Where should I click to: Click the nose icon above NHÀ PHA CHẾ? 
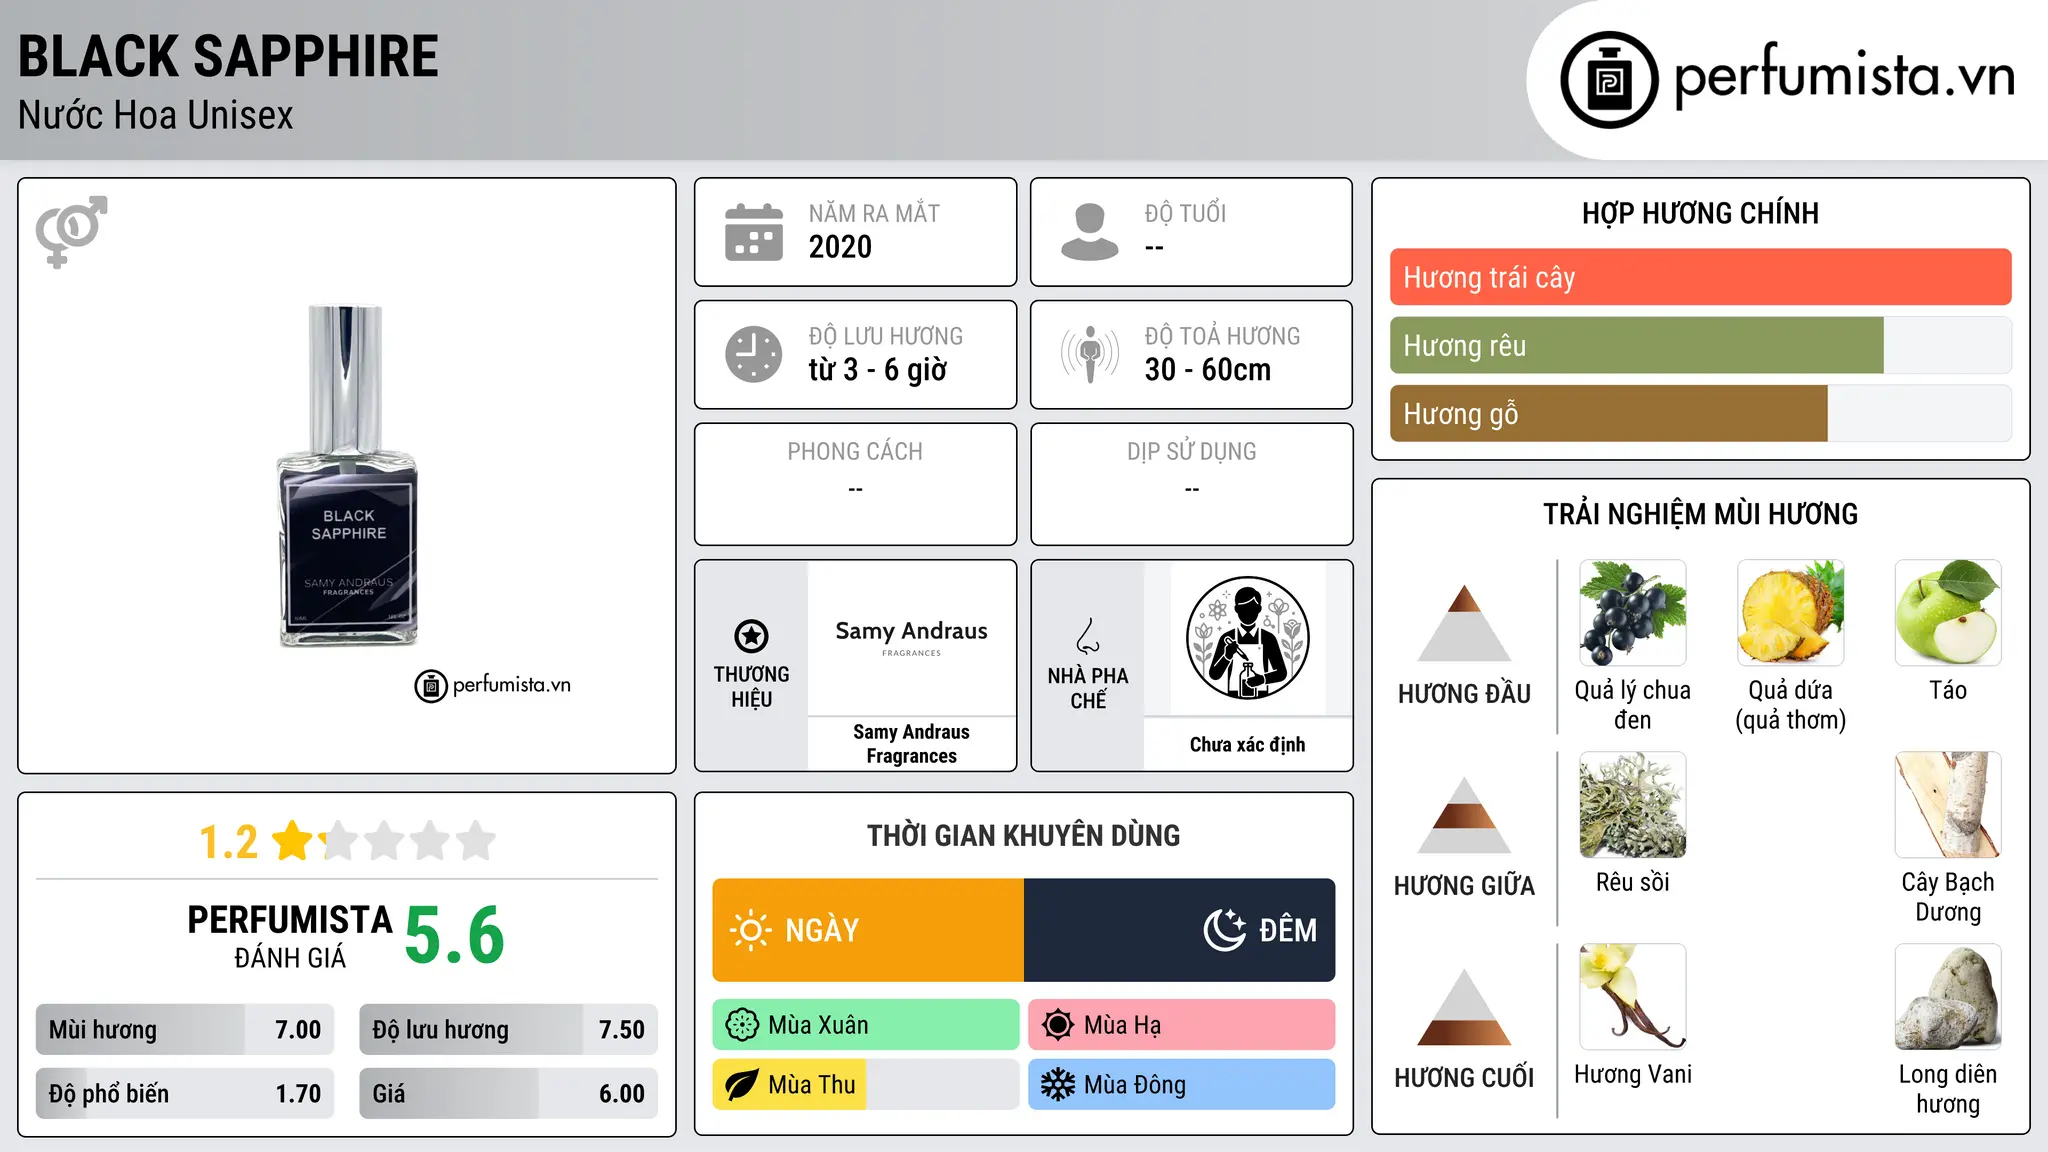(1088, 636)
